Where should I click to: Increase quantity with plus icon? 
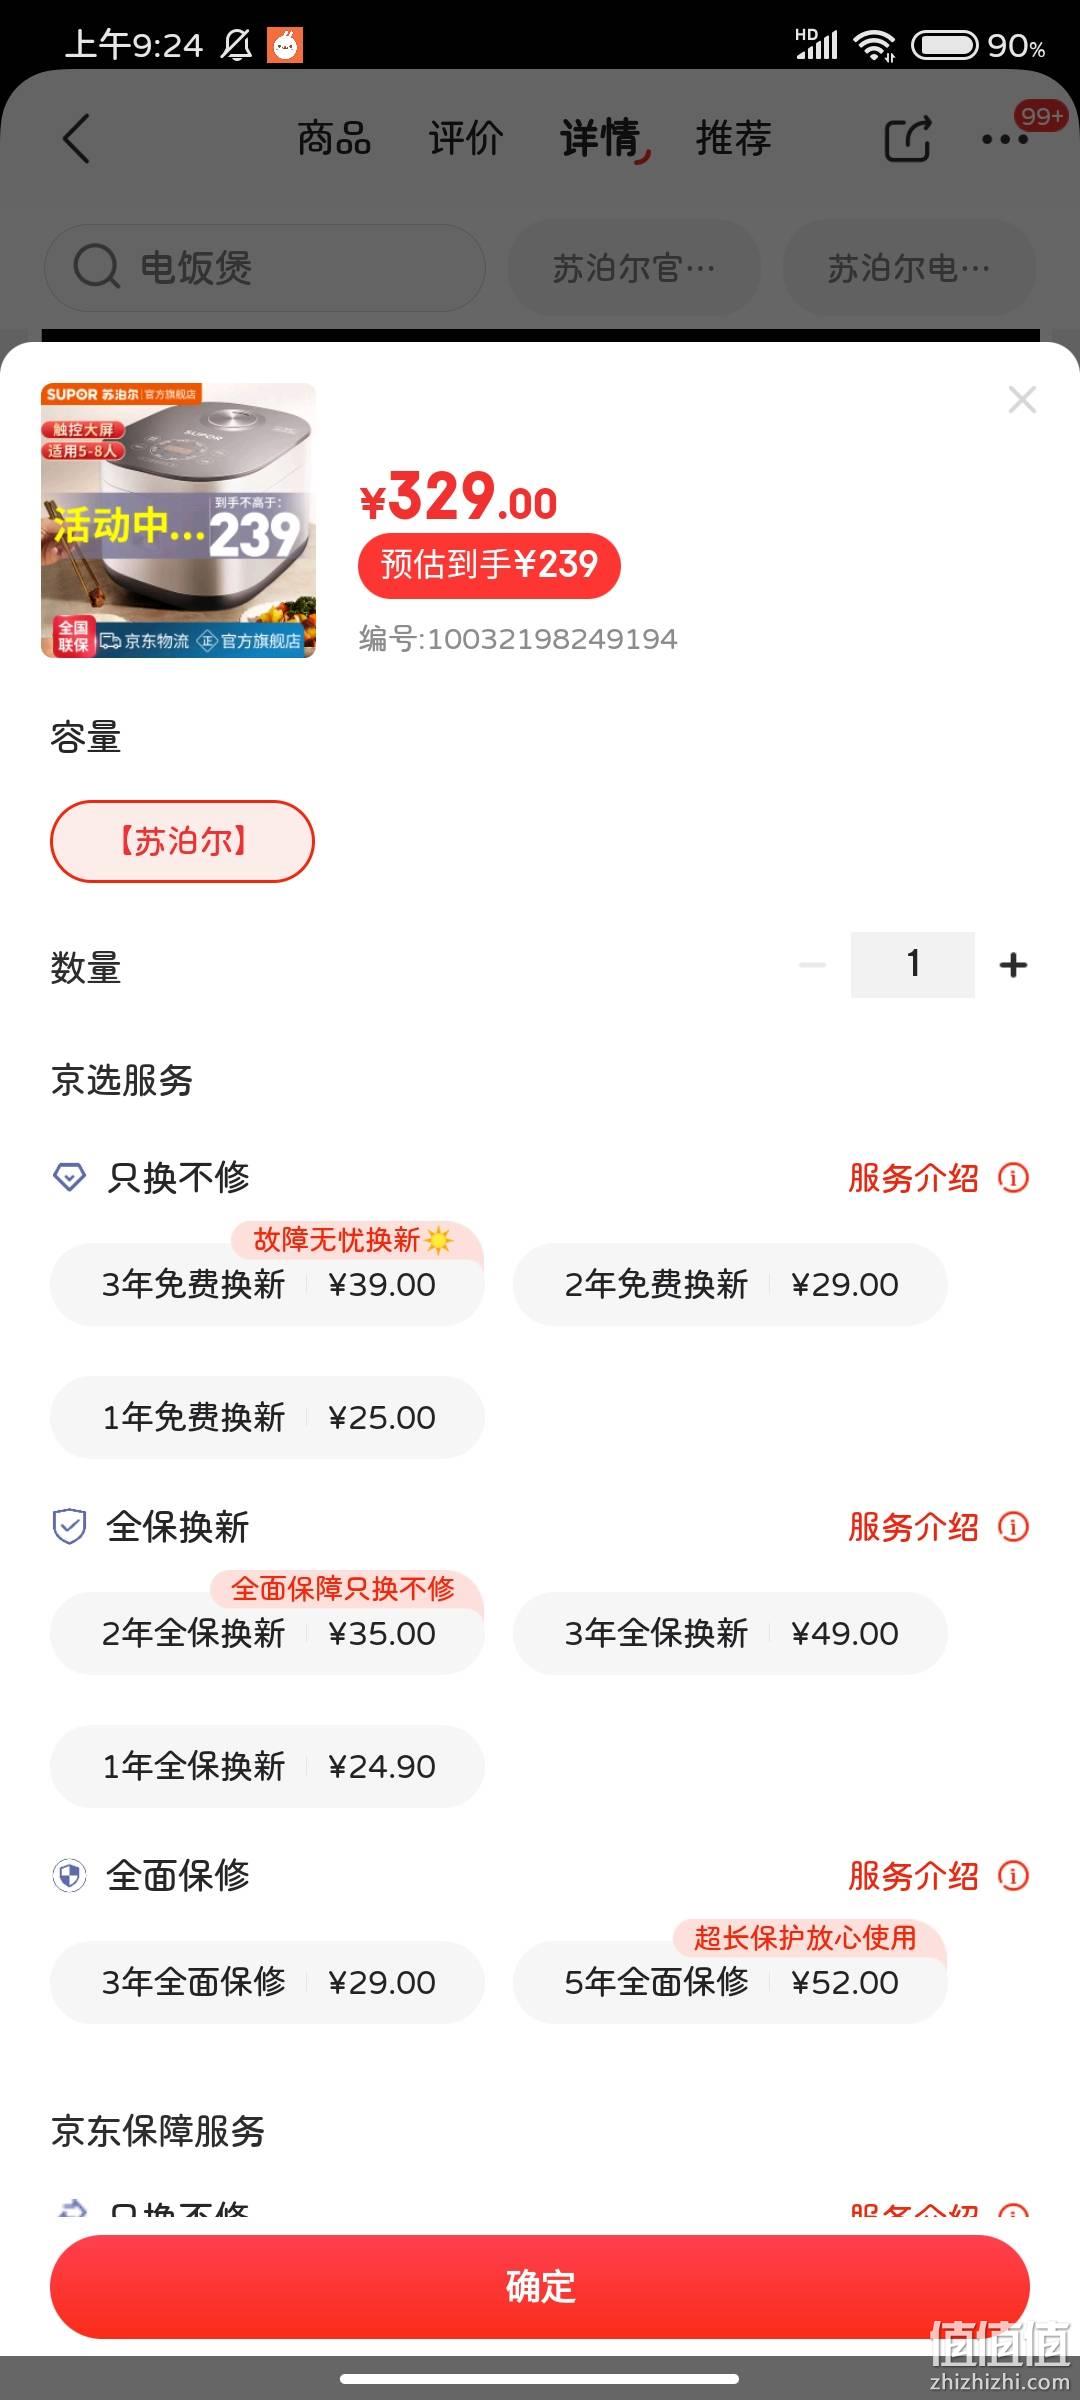(x=1013, y=965)
